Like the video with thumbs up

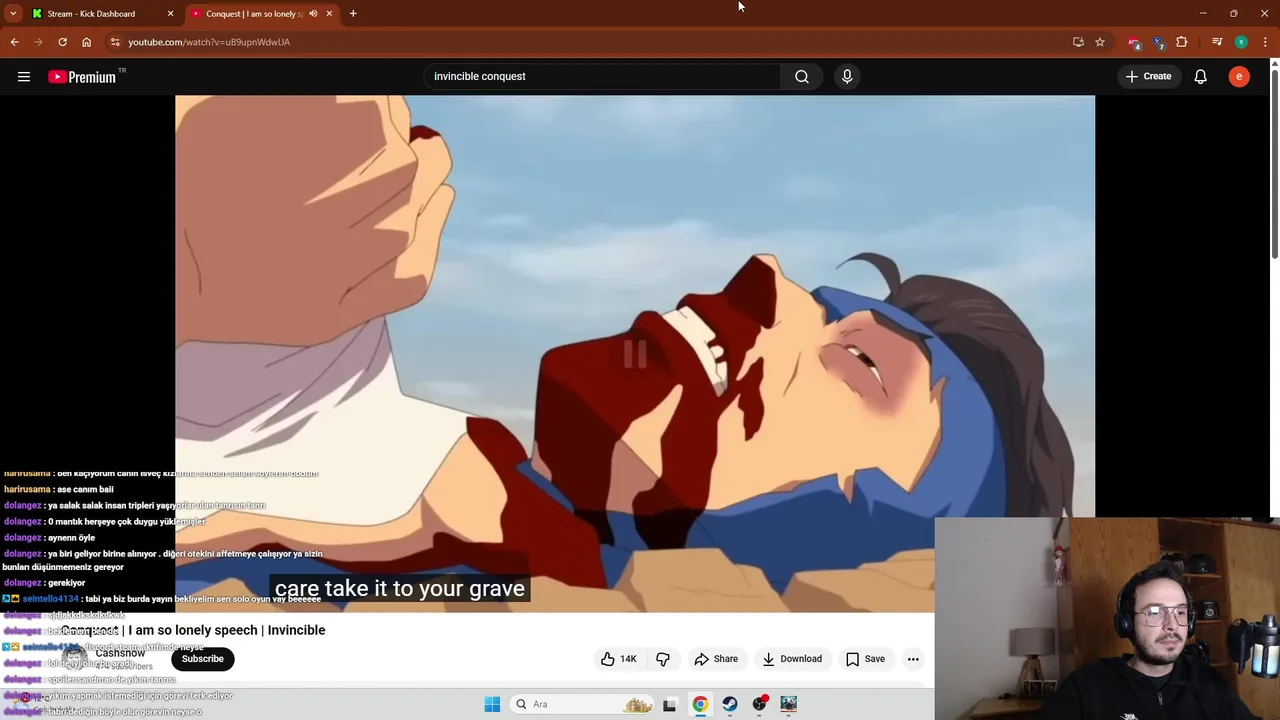coord(618,659)
